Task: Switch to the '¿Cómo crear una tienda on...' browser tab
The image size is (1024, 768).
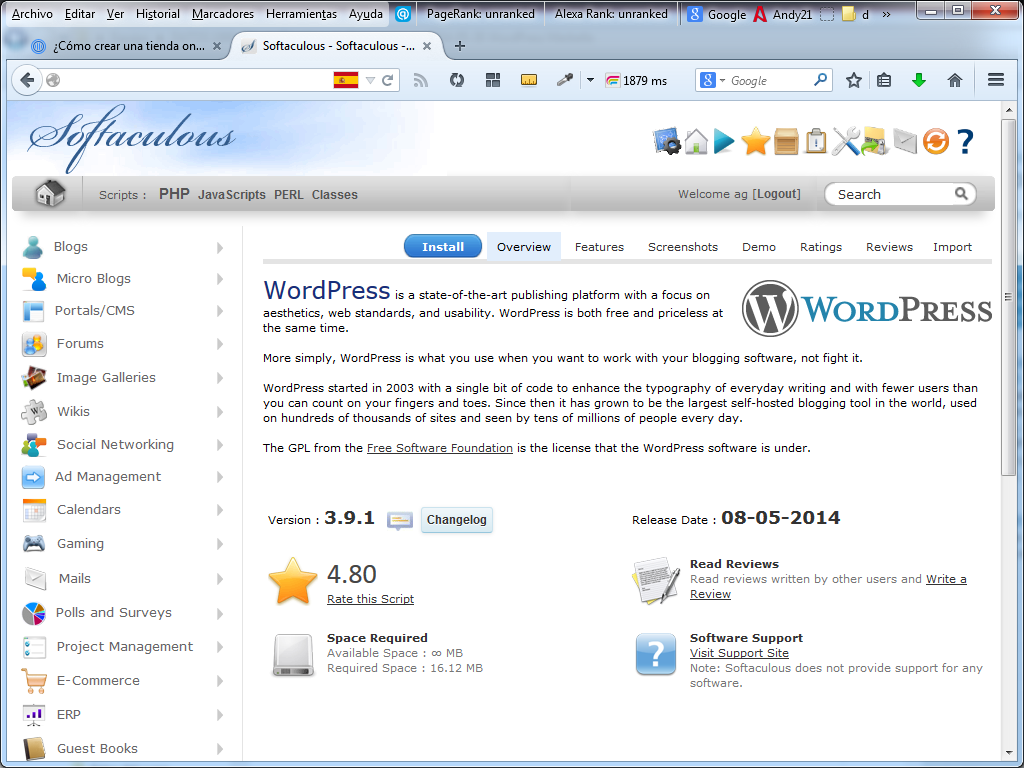Action: click(127, 46)
